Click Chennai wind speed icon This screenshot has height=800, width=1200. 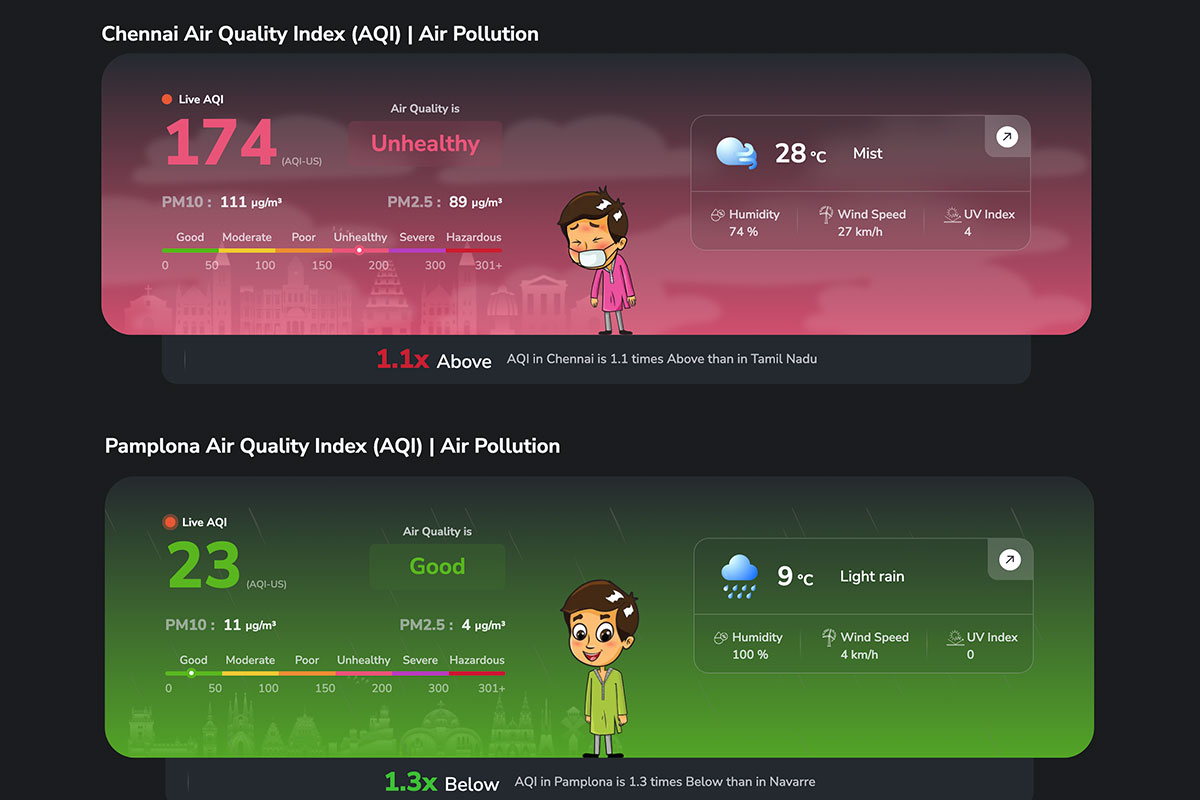(826, 214)
